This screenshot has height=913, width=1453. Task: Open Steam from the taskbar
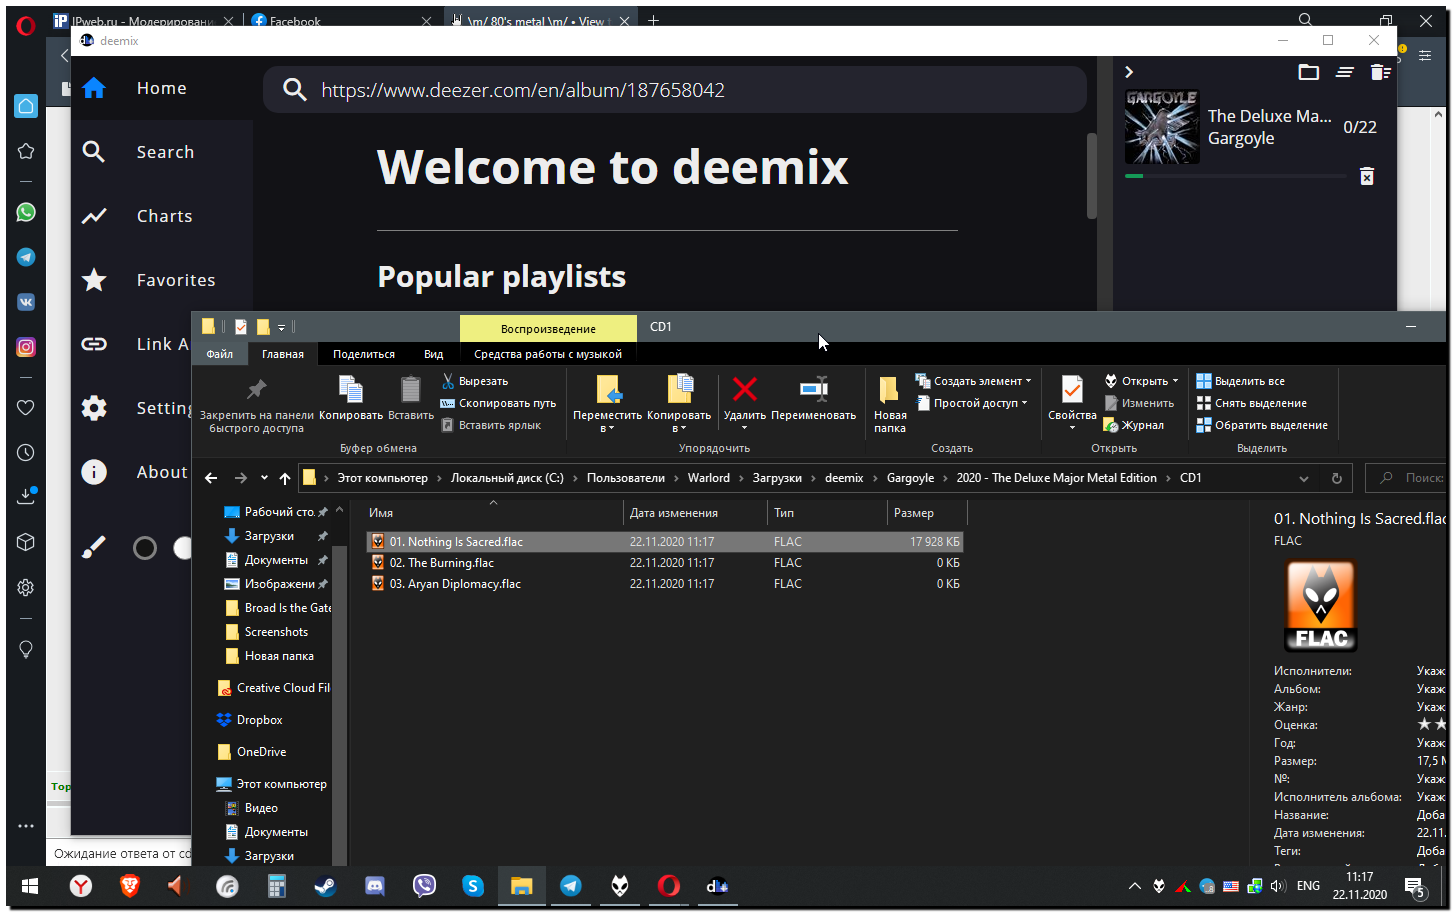[325, 886]
